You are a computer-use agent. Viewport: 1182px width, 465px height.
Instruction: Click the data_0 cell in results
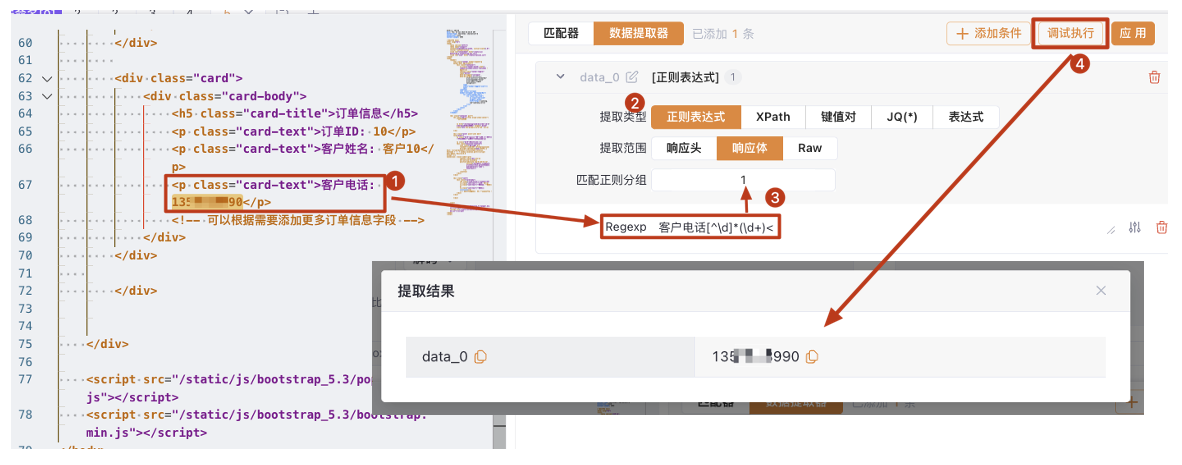coord(550,356)
